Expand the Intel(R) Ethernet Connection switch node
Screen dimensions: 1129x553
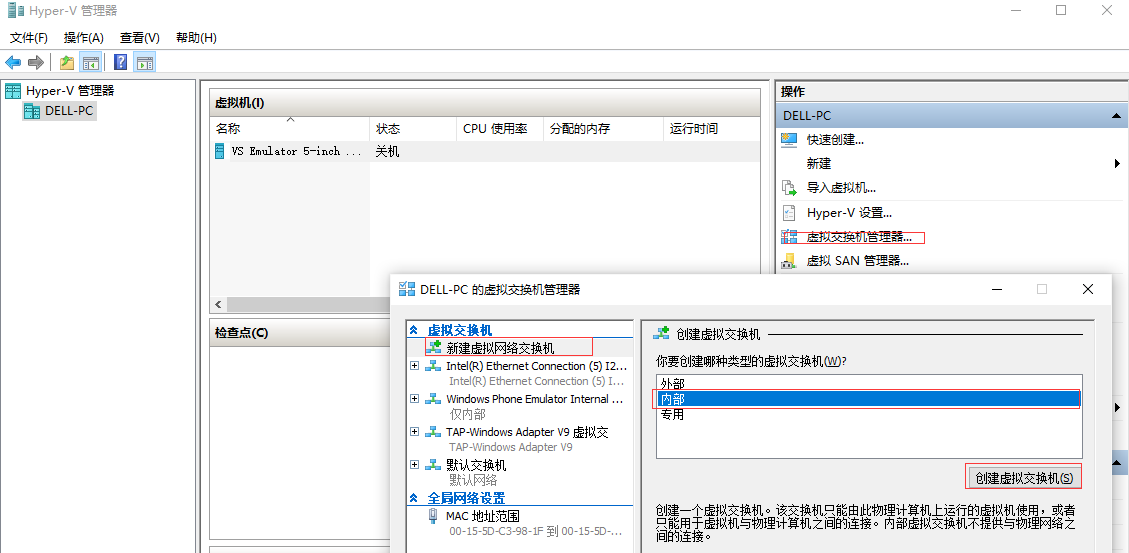coord(414,366)
